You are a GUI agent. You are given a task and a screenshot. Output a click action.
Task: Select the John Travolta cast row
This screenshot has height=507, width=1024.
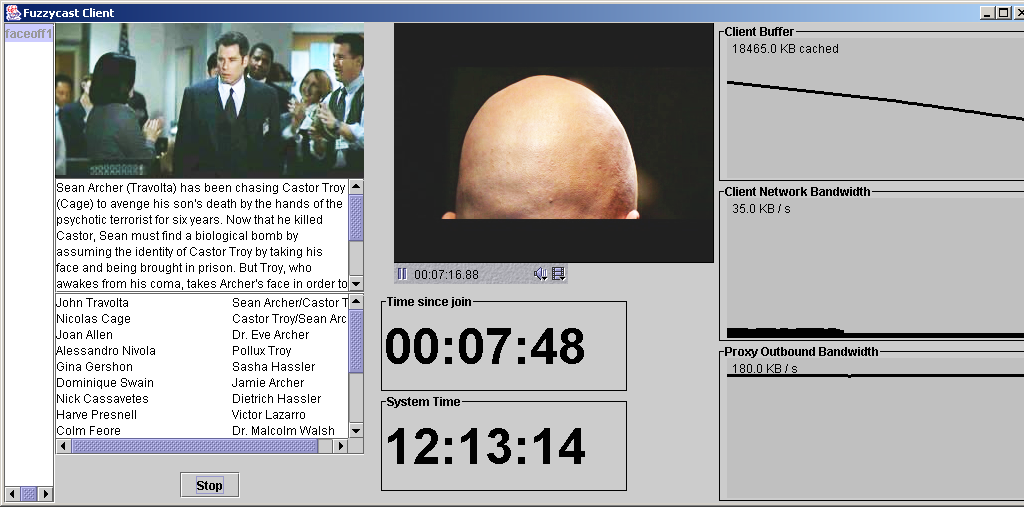[x=92, y=303]
